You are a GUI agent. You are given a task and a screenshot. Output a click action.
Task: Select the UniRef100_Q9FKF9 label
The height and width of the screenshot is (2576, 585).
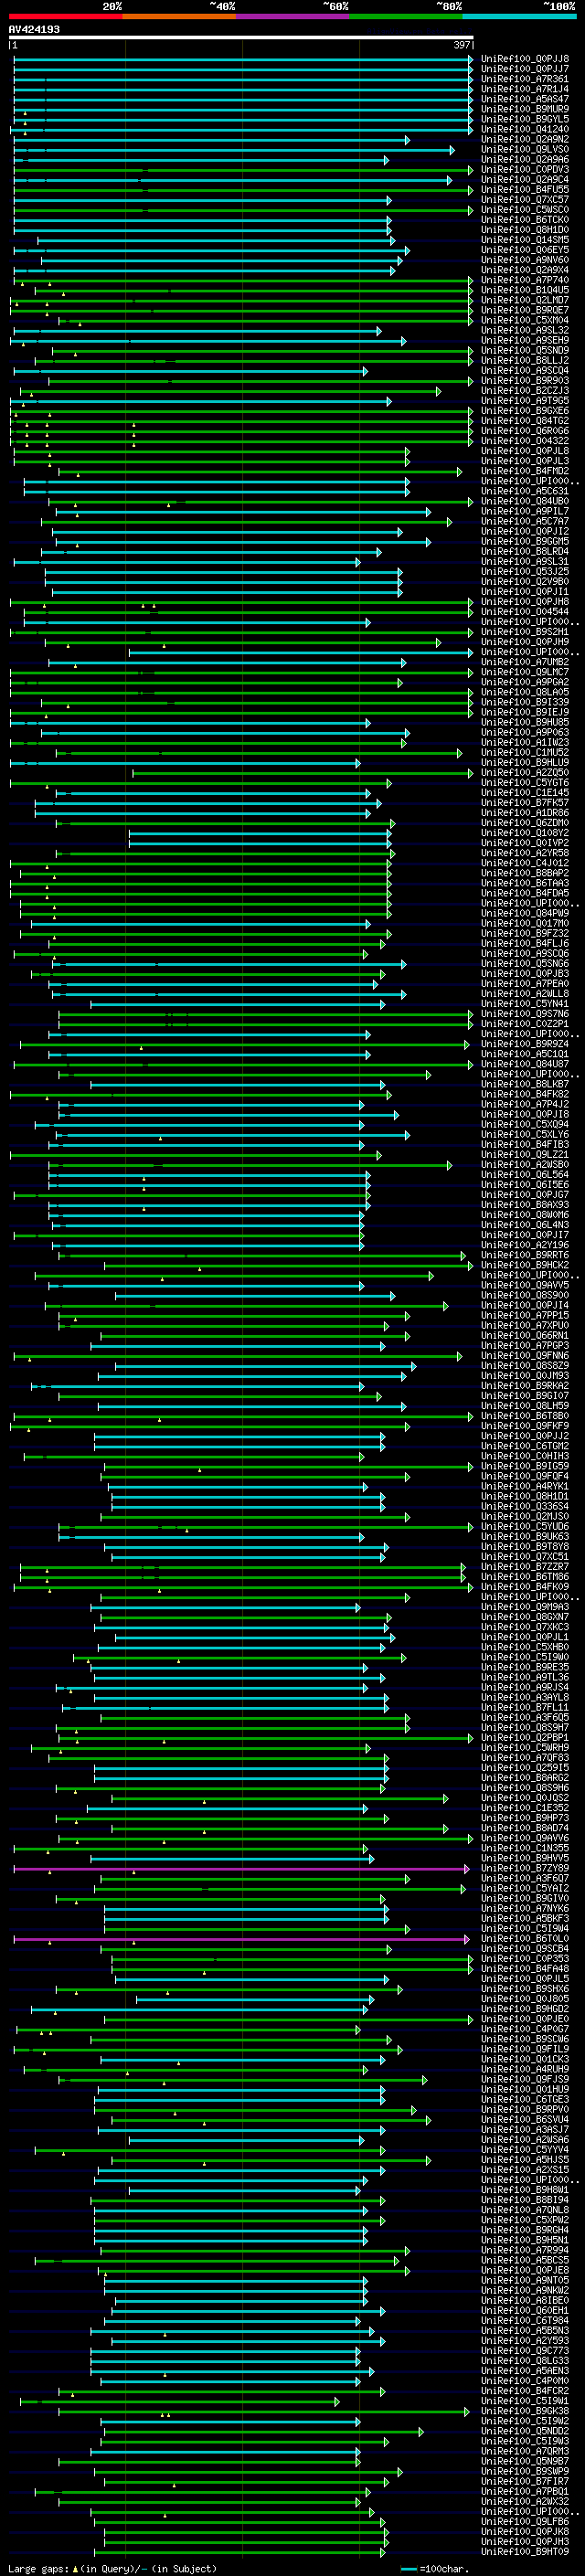[x=525, y=1426]
